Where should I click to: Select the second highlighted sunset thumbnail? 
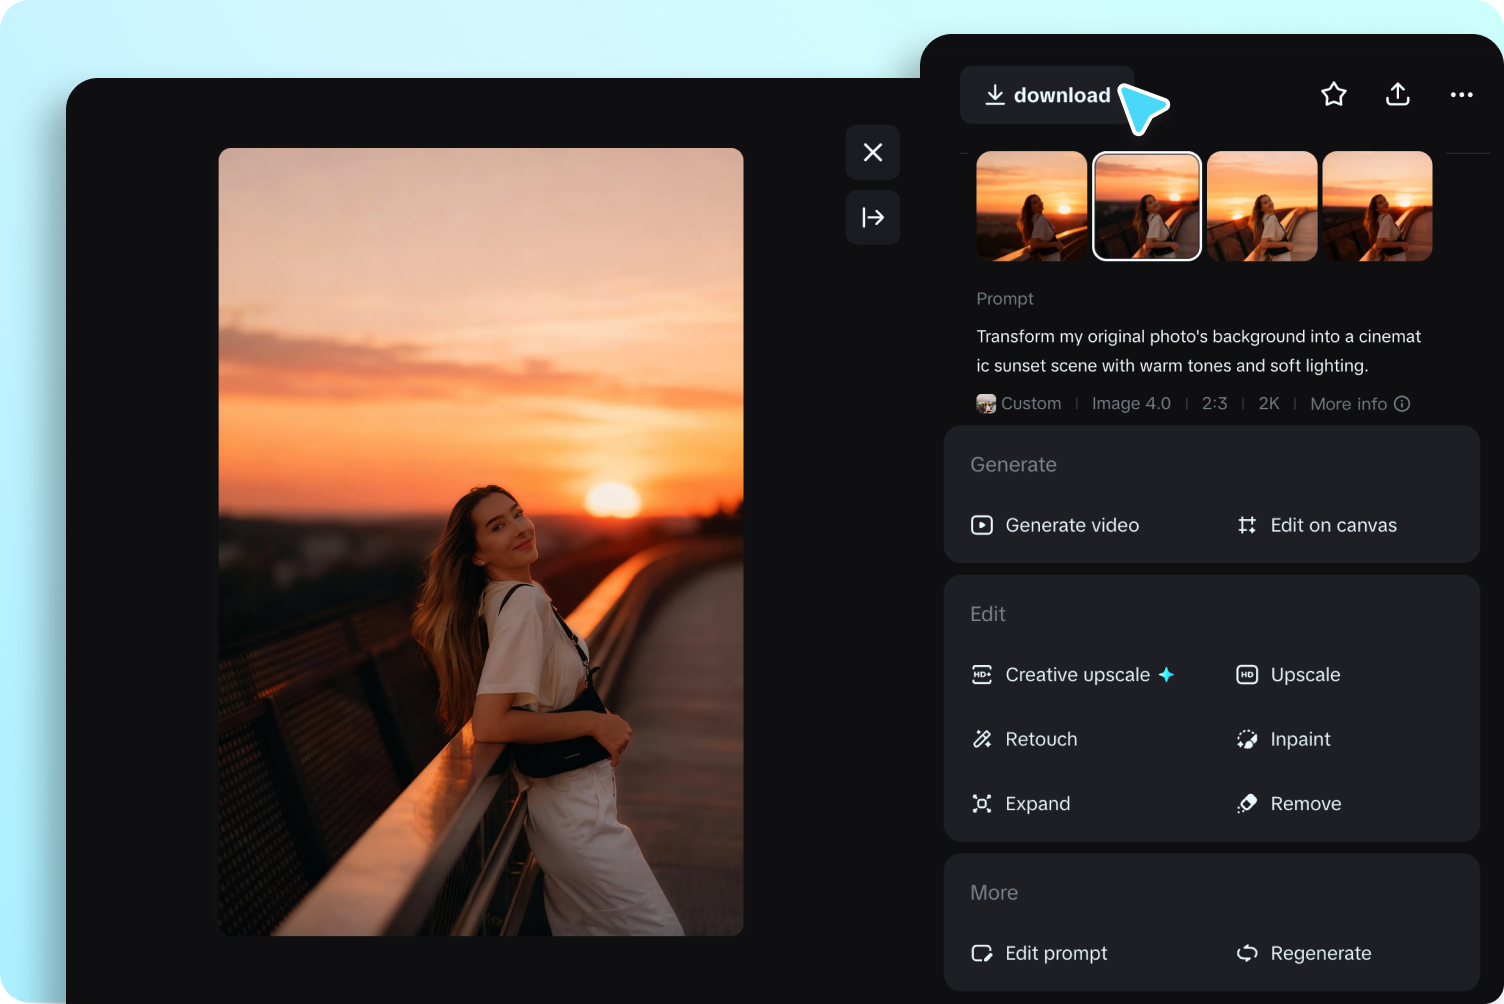coord(1147,206)
